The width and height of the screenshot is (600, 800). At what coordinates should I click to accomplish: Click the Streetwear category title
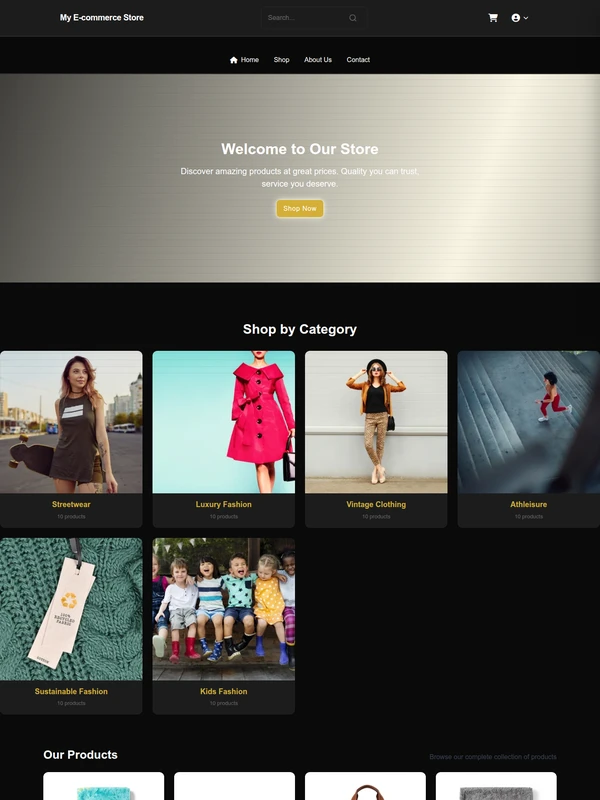(71, 505)
